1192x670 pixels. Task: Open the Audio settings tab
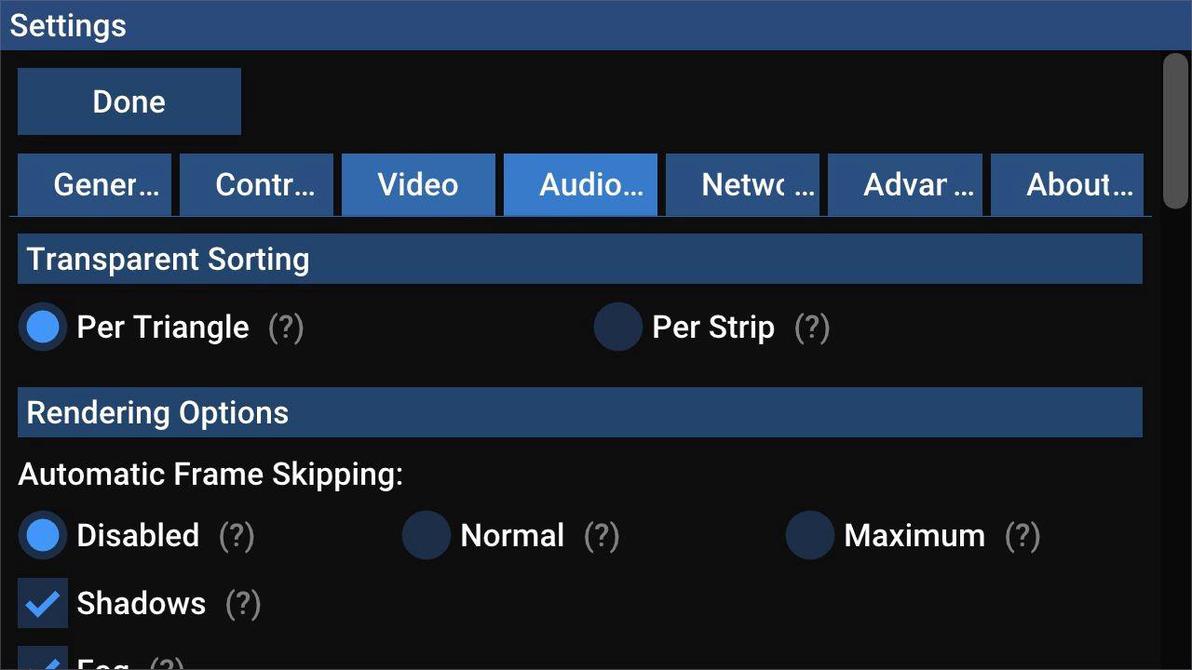(580, 183)
